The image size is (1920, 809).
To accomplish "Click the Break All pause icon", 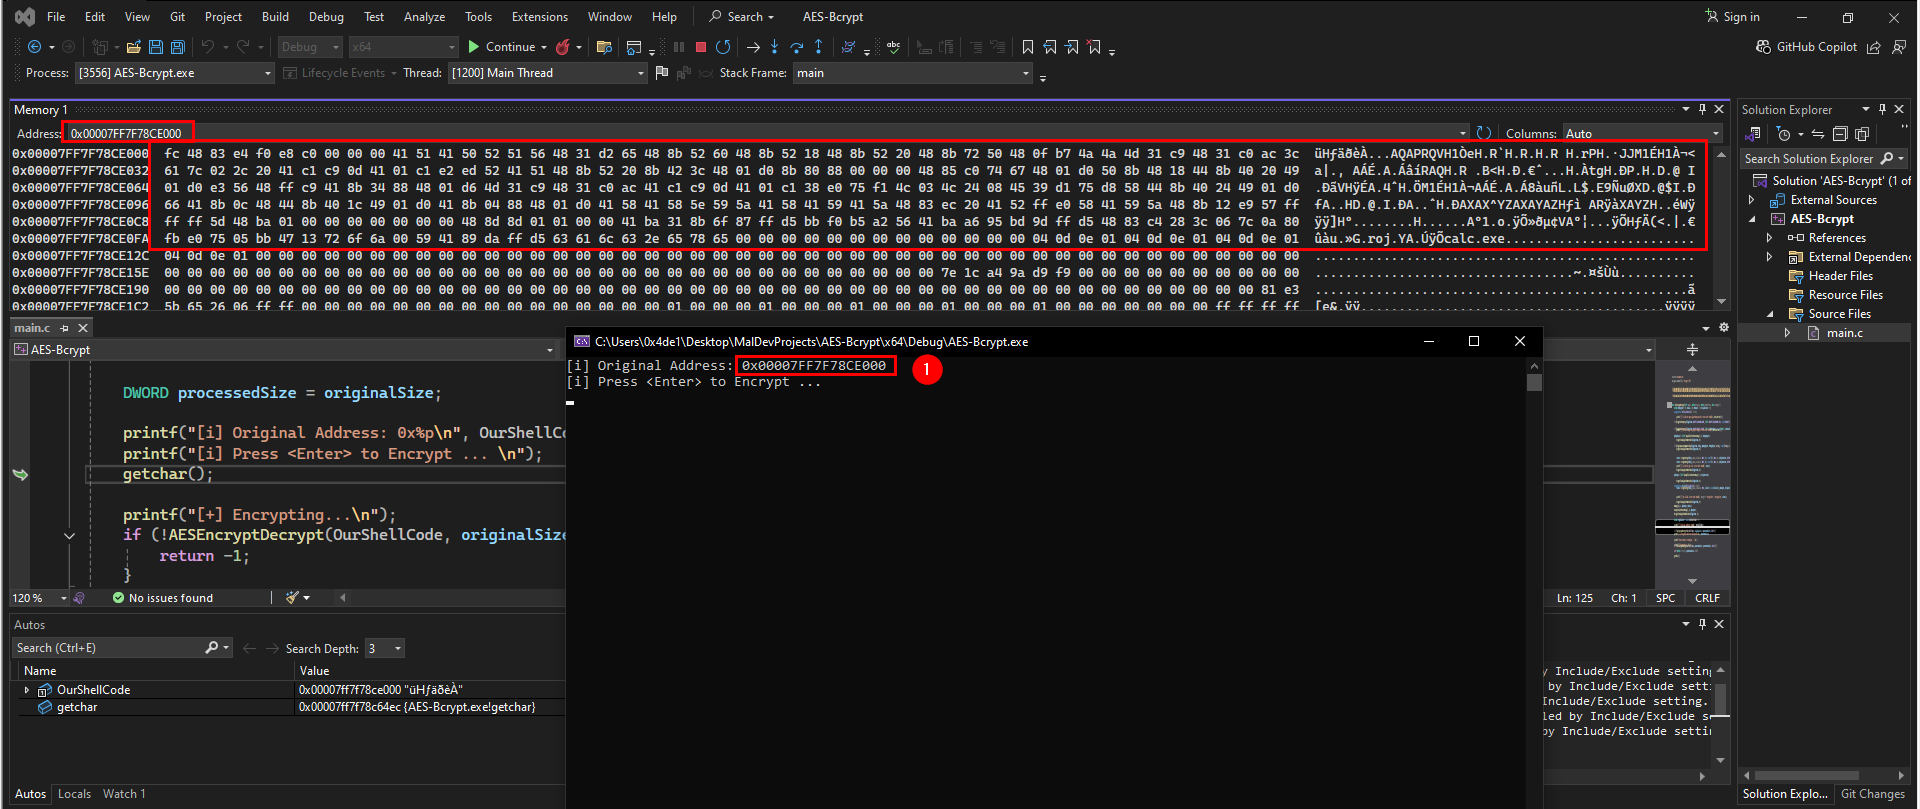I will pyautogui.click(x=679, y=47).
